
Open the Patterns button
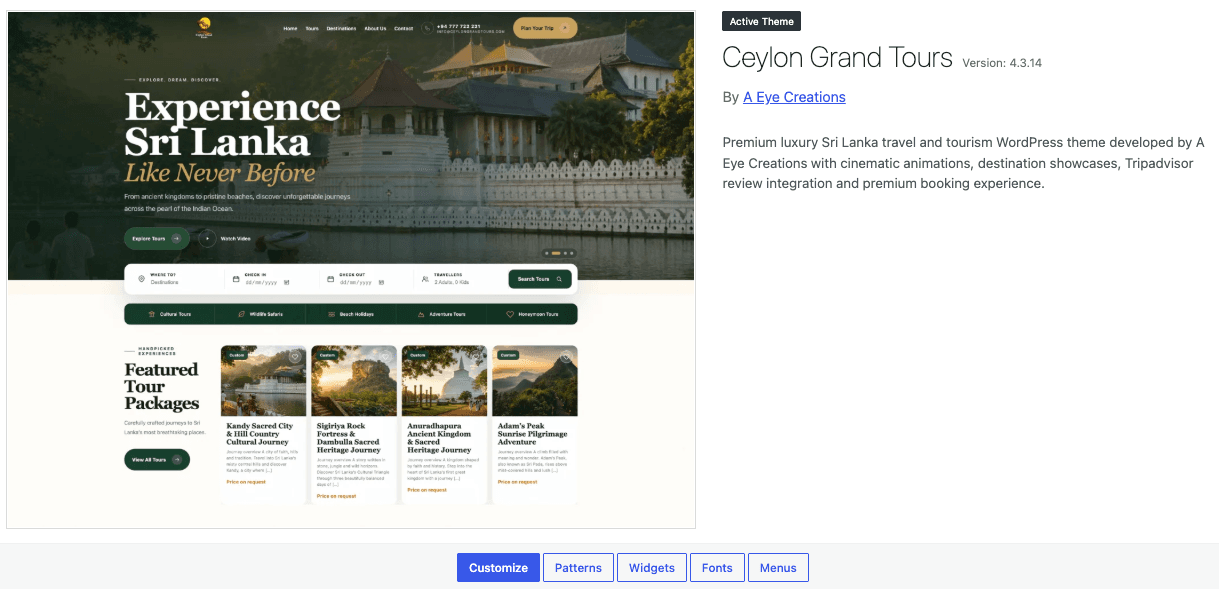tap(578, 567)
